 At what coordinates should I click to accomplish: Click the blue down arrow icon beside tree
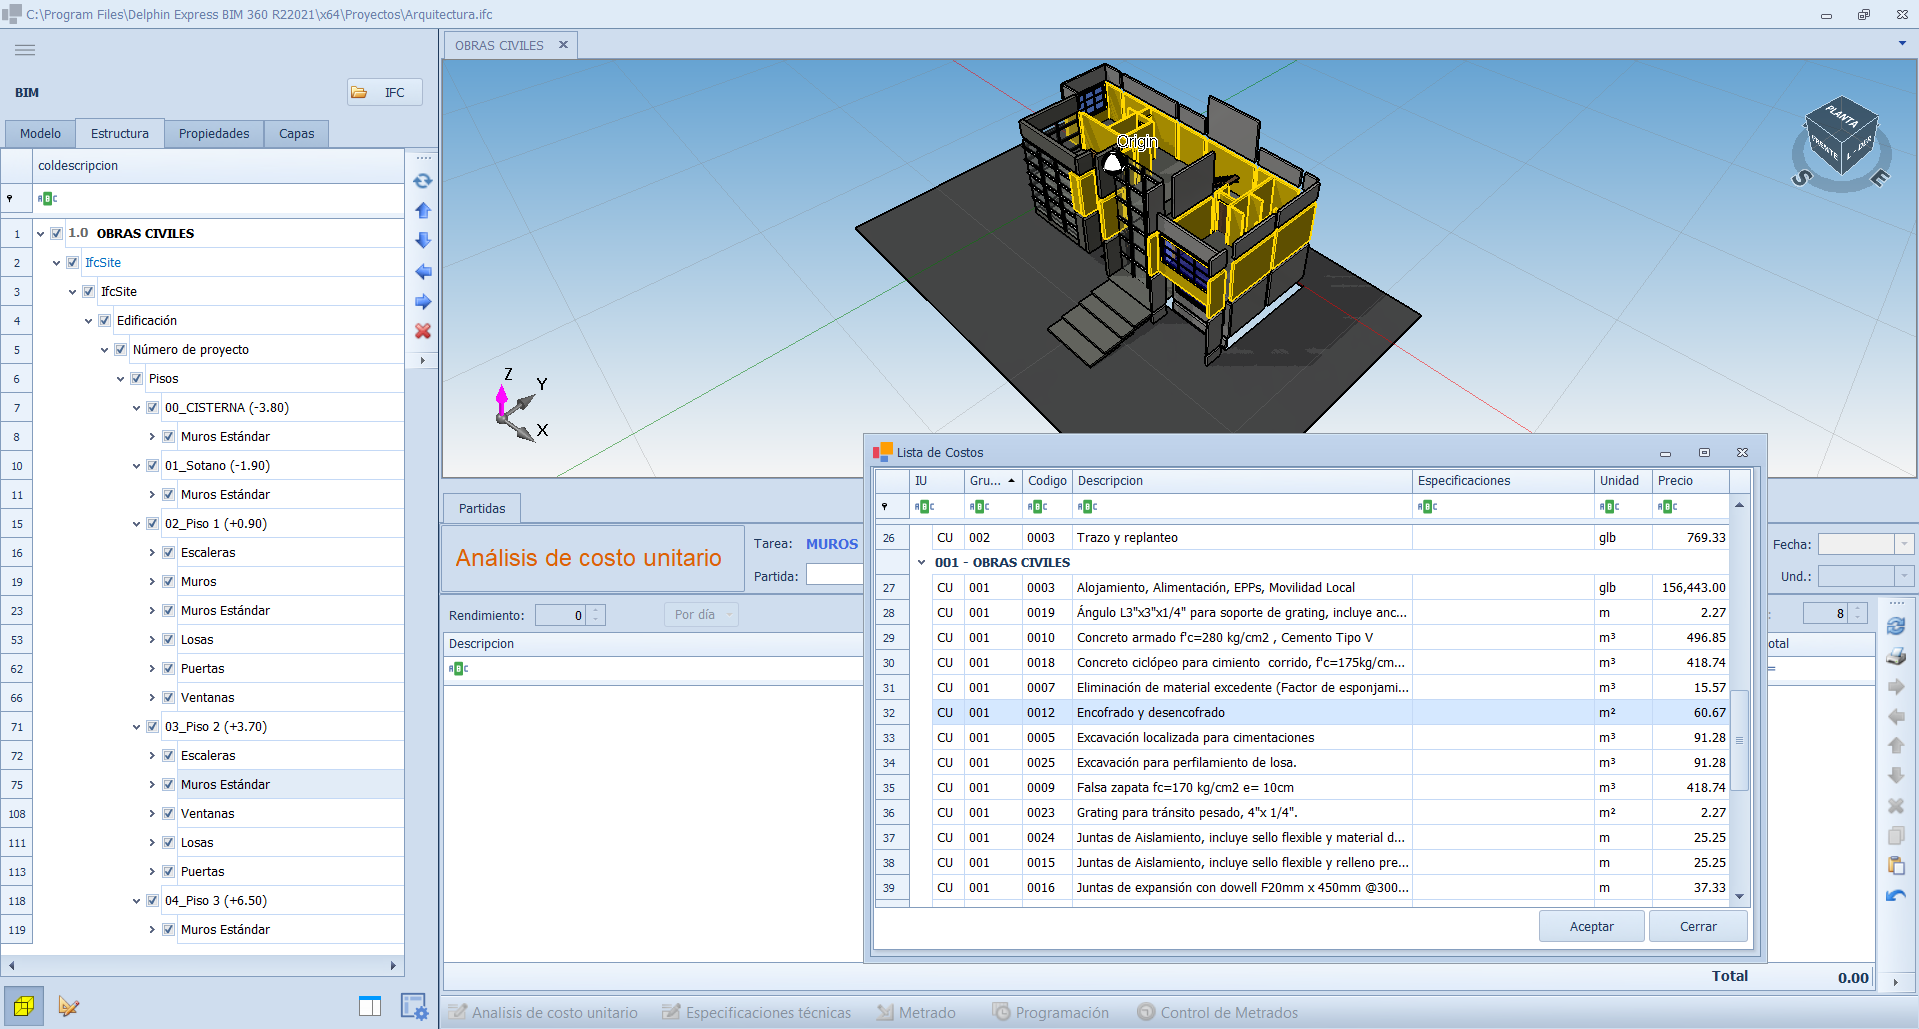point(423,241)
